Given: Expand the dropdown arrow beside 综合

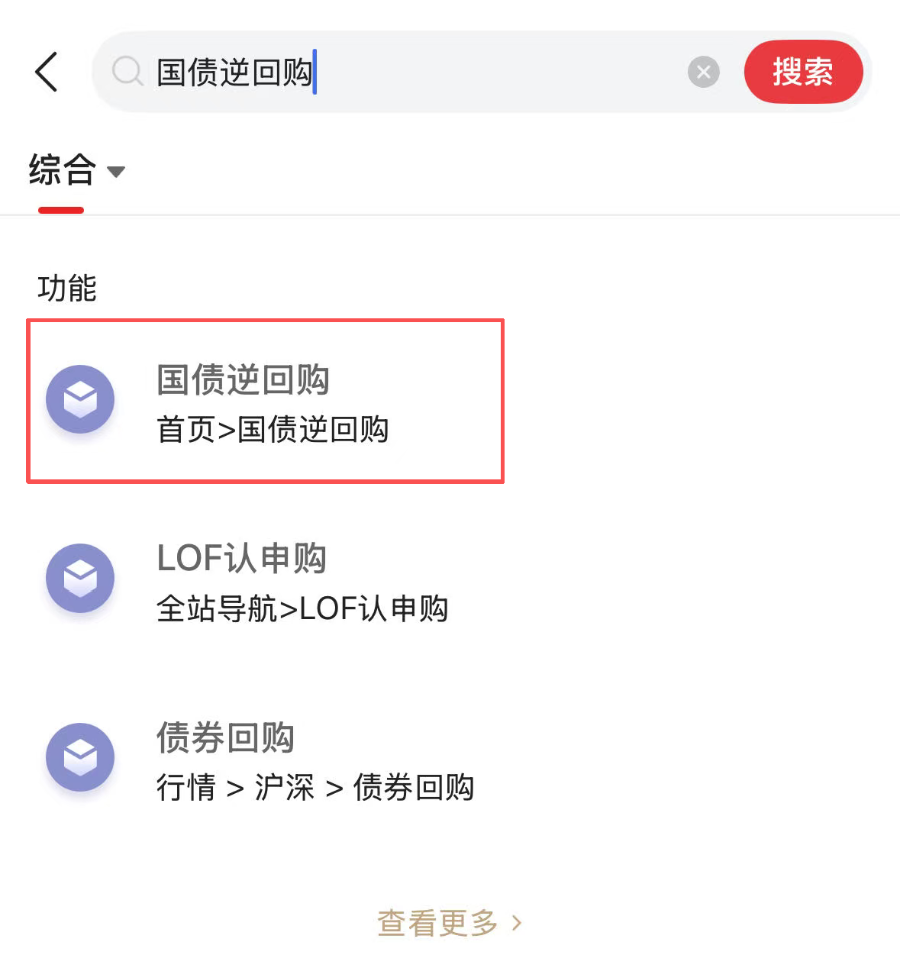Looking at the screenshot, I should point(116,172).
